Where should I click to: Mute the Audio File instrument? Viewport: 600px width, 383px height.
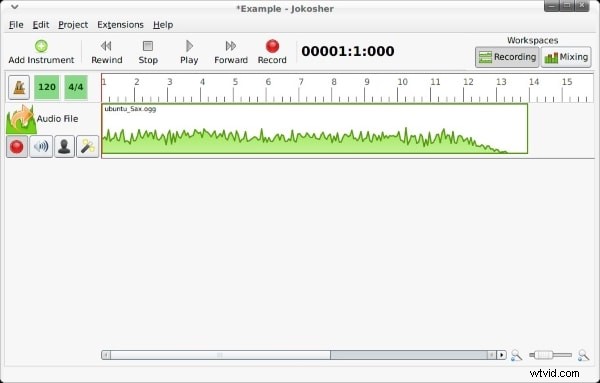click(x=41, y=147)
